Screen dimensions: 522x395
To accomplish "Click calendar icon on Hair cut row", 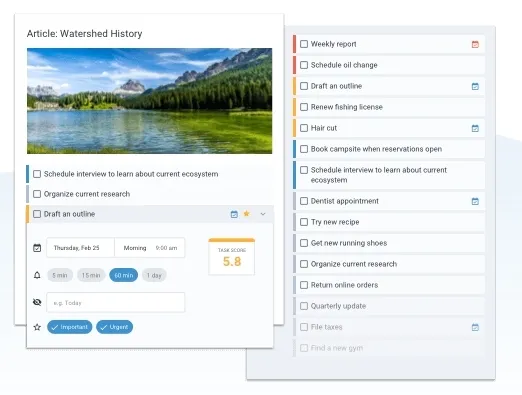I will point(475,128).
